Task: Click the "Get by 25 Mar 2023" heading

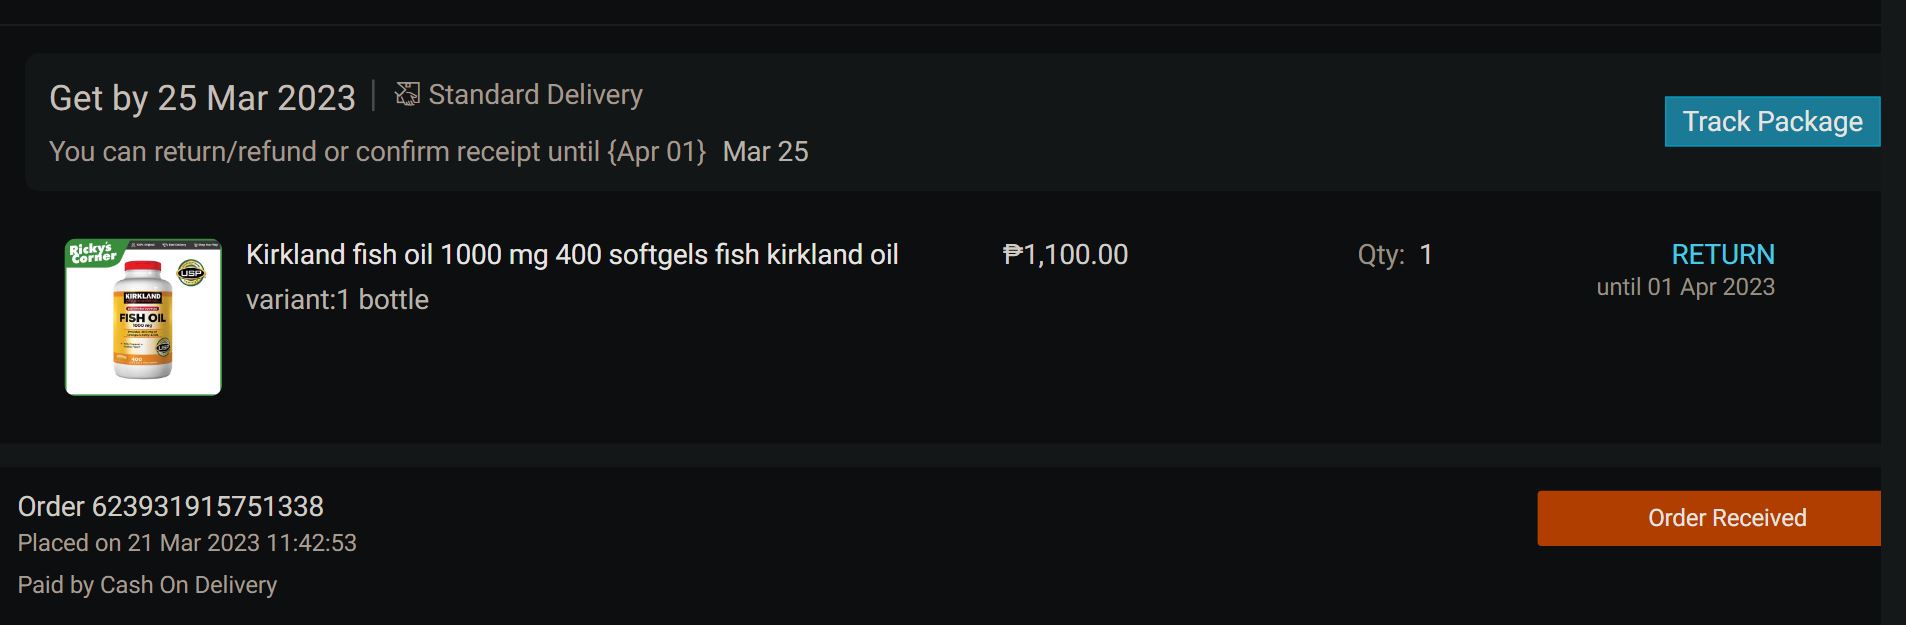Action: (202, 98)
